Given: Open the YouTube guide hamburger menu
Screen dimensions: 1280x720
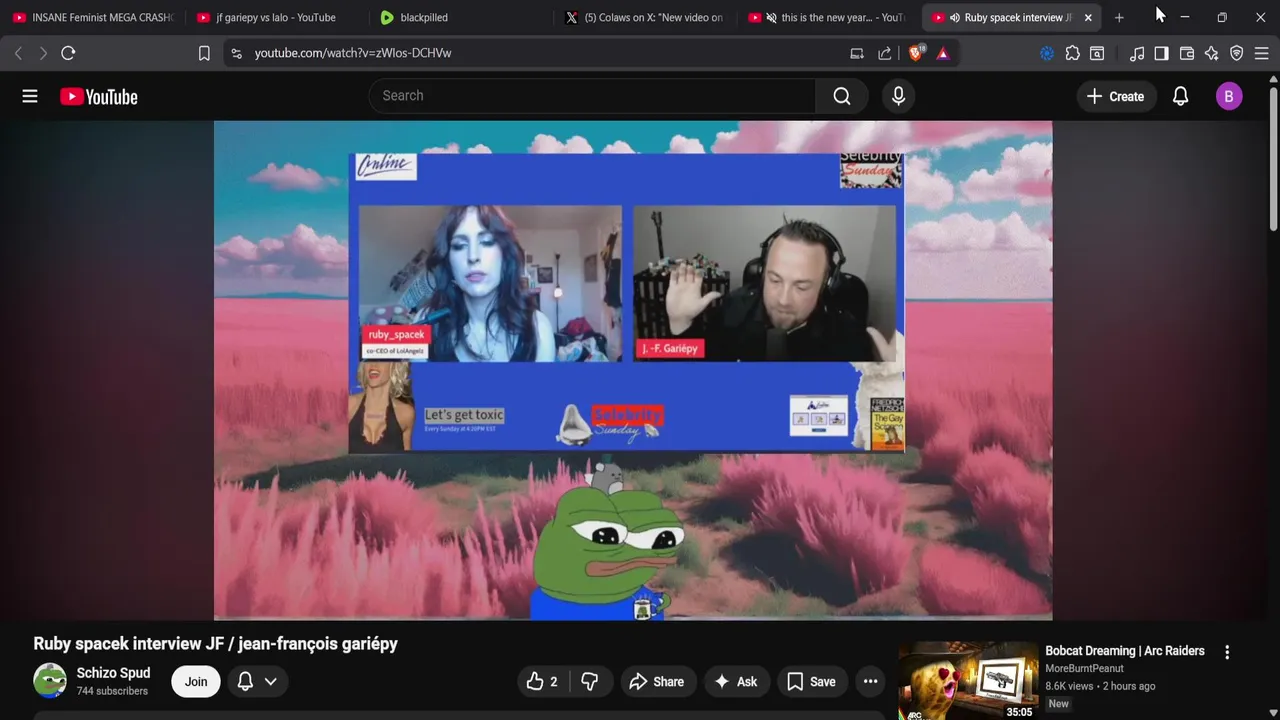Looking at the screenshot, I should coord(30,96).
